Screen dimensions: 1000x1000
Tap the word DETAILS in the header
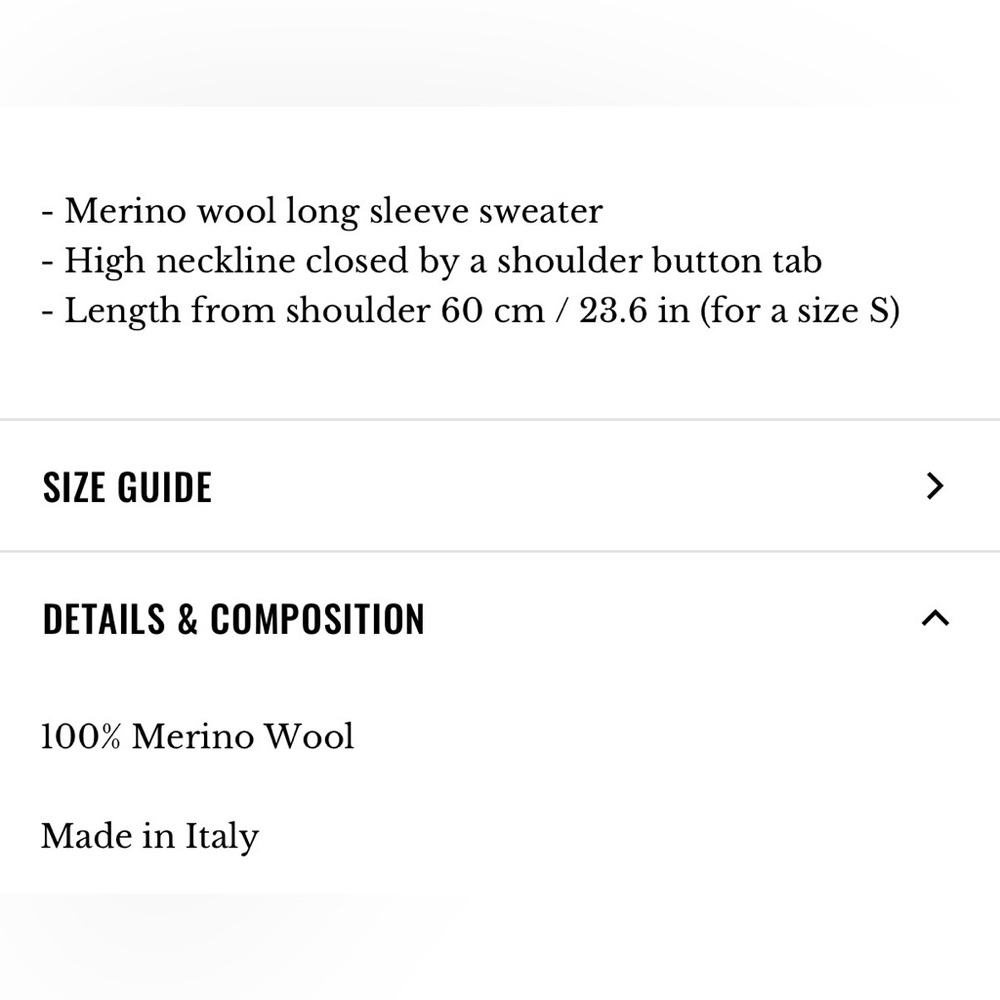click(x=104, y=619)
